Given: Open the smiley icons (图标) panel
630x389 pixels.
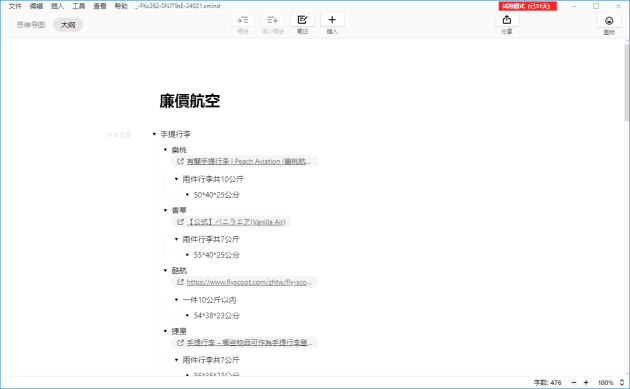Looking at the screenshot, I should pos(609,21).
